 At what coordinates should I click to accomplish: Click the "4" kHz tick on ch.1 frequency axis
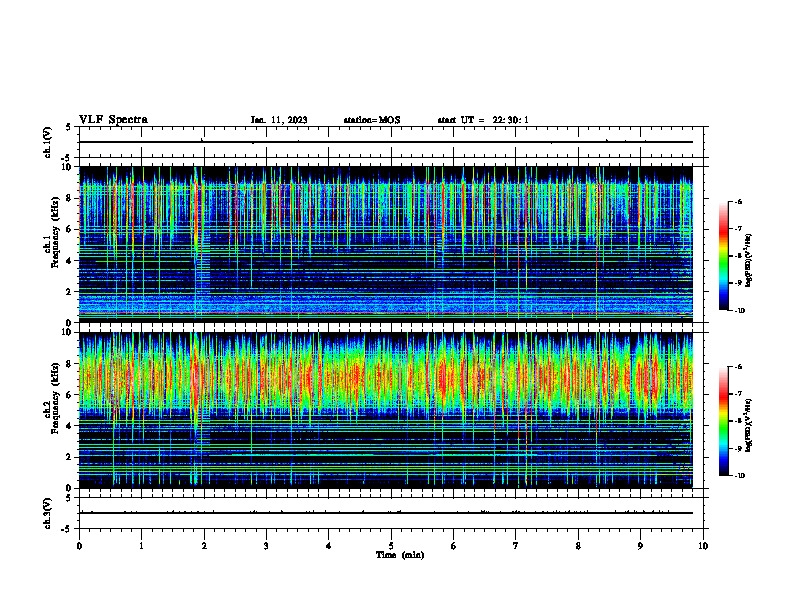coord(70,261)
